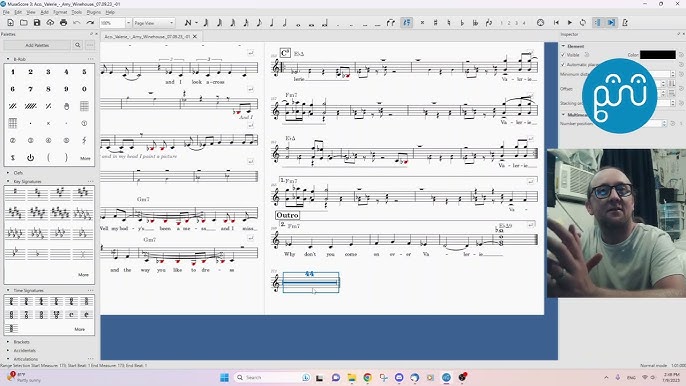Image resolution: width=686 pixels, height=386 pixels.
Task: Expand the Clefs palette
Action: point(18,173)
